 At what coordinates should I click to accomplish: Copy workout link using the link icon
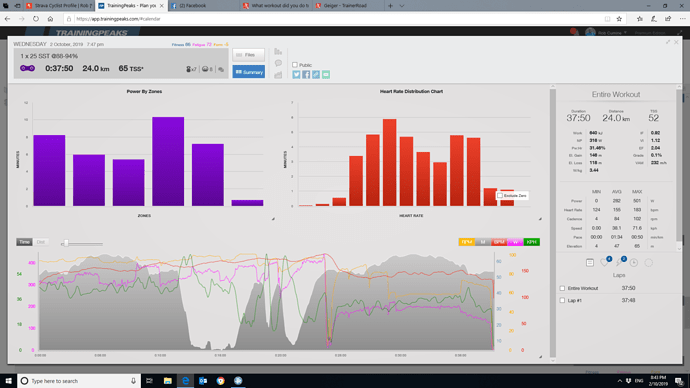click(x=316, y=74)
